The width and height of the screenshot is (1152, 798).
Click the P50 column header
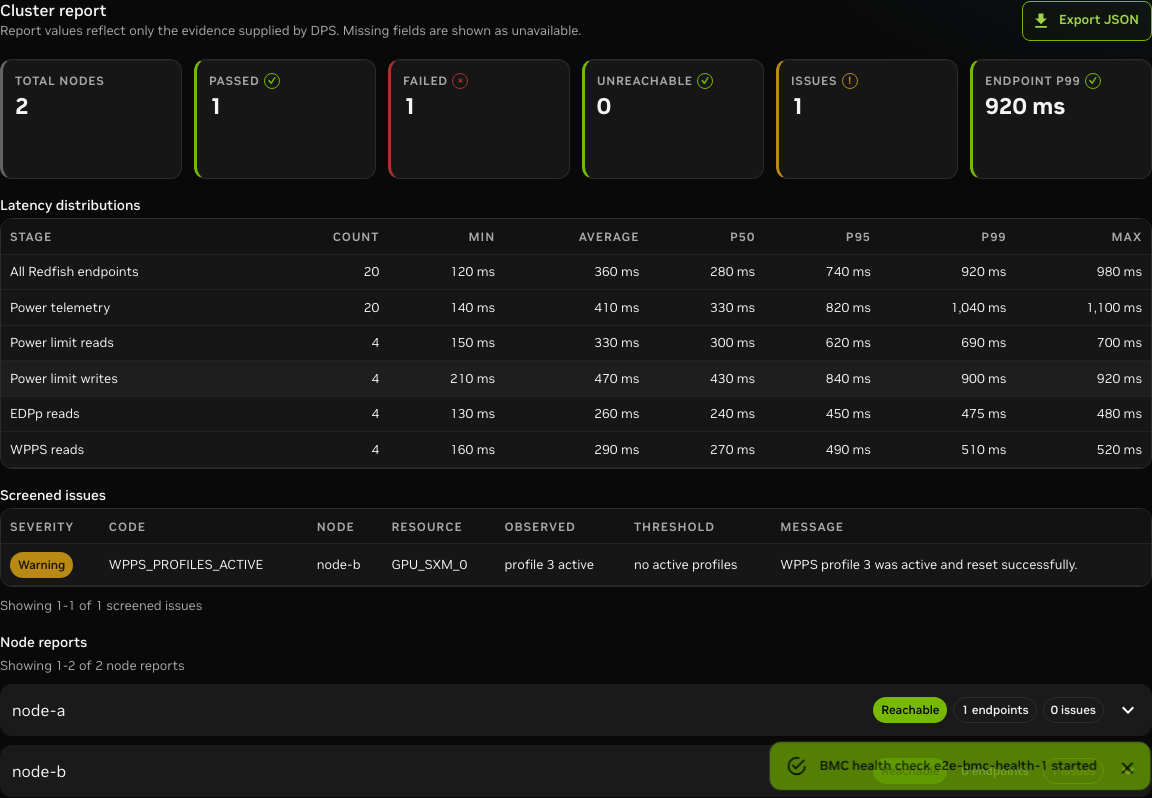click(x=742, y=237)
